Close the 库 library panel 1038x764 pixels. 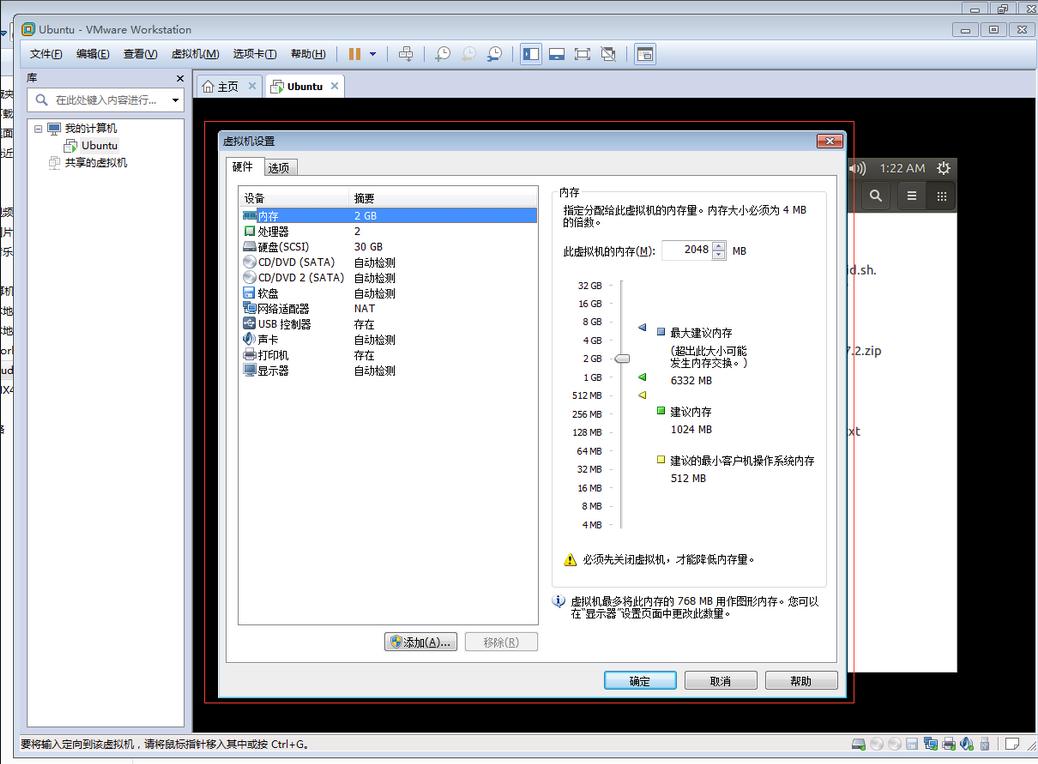tap(179, 79)
